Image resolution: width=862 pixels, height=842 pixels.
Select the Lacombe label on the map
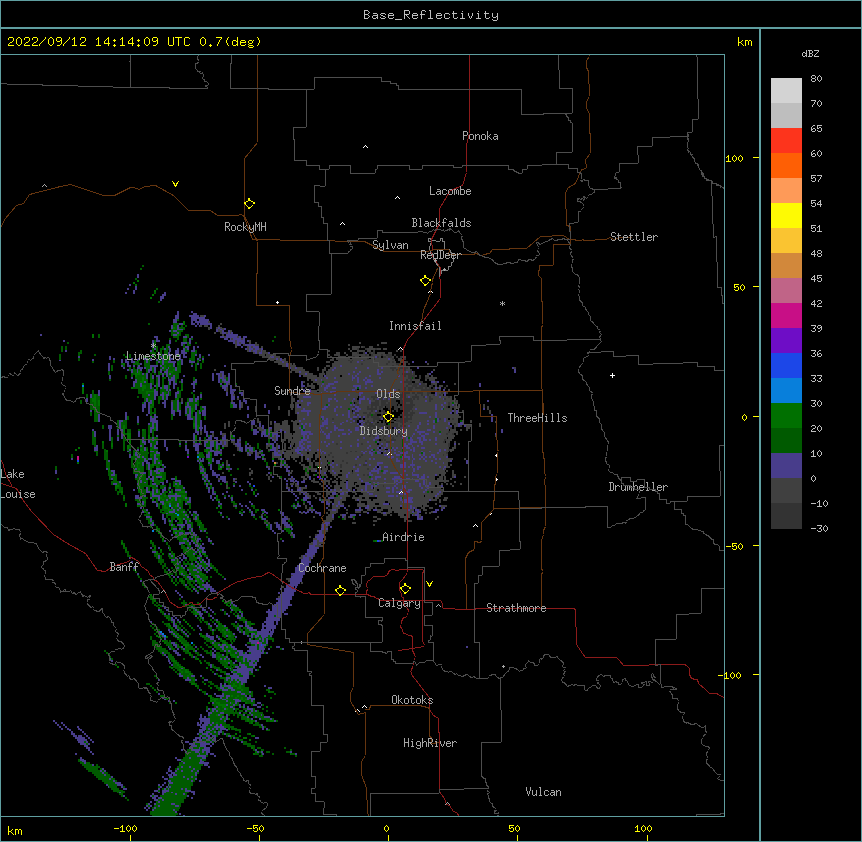(x=450, y=191)
